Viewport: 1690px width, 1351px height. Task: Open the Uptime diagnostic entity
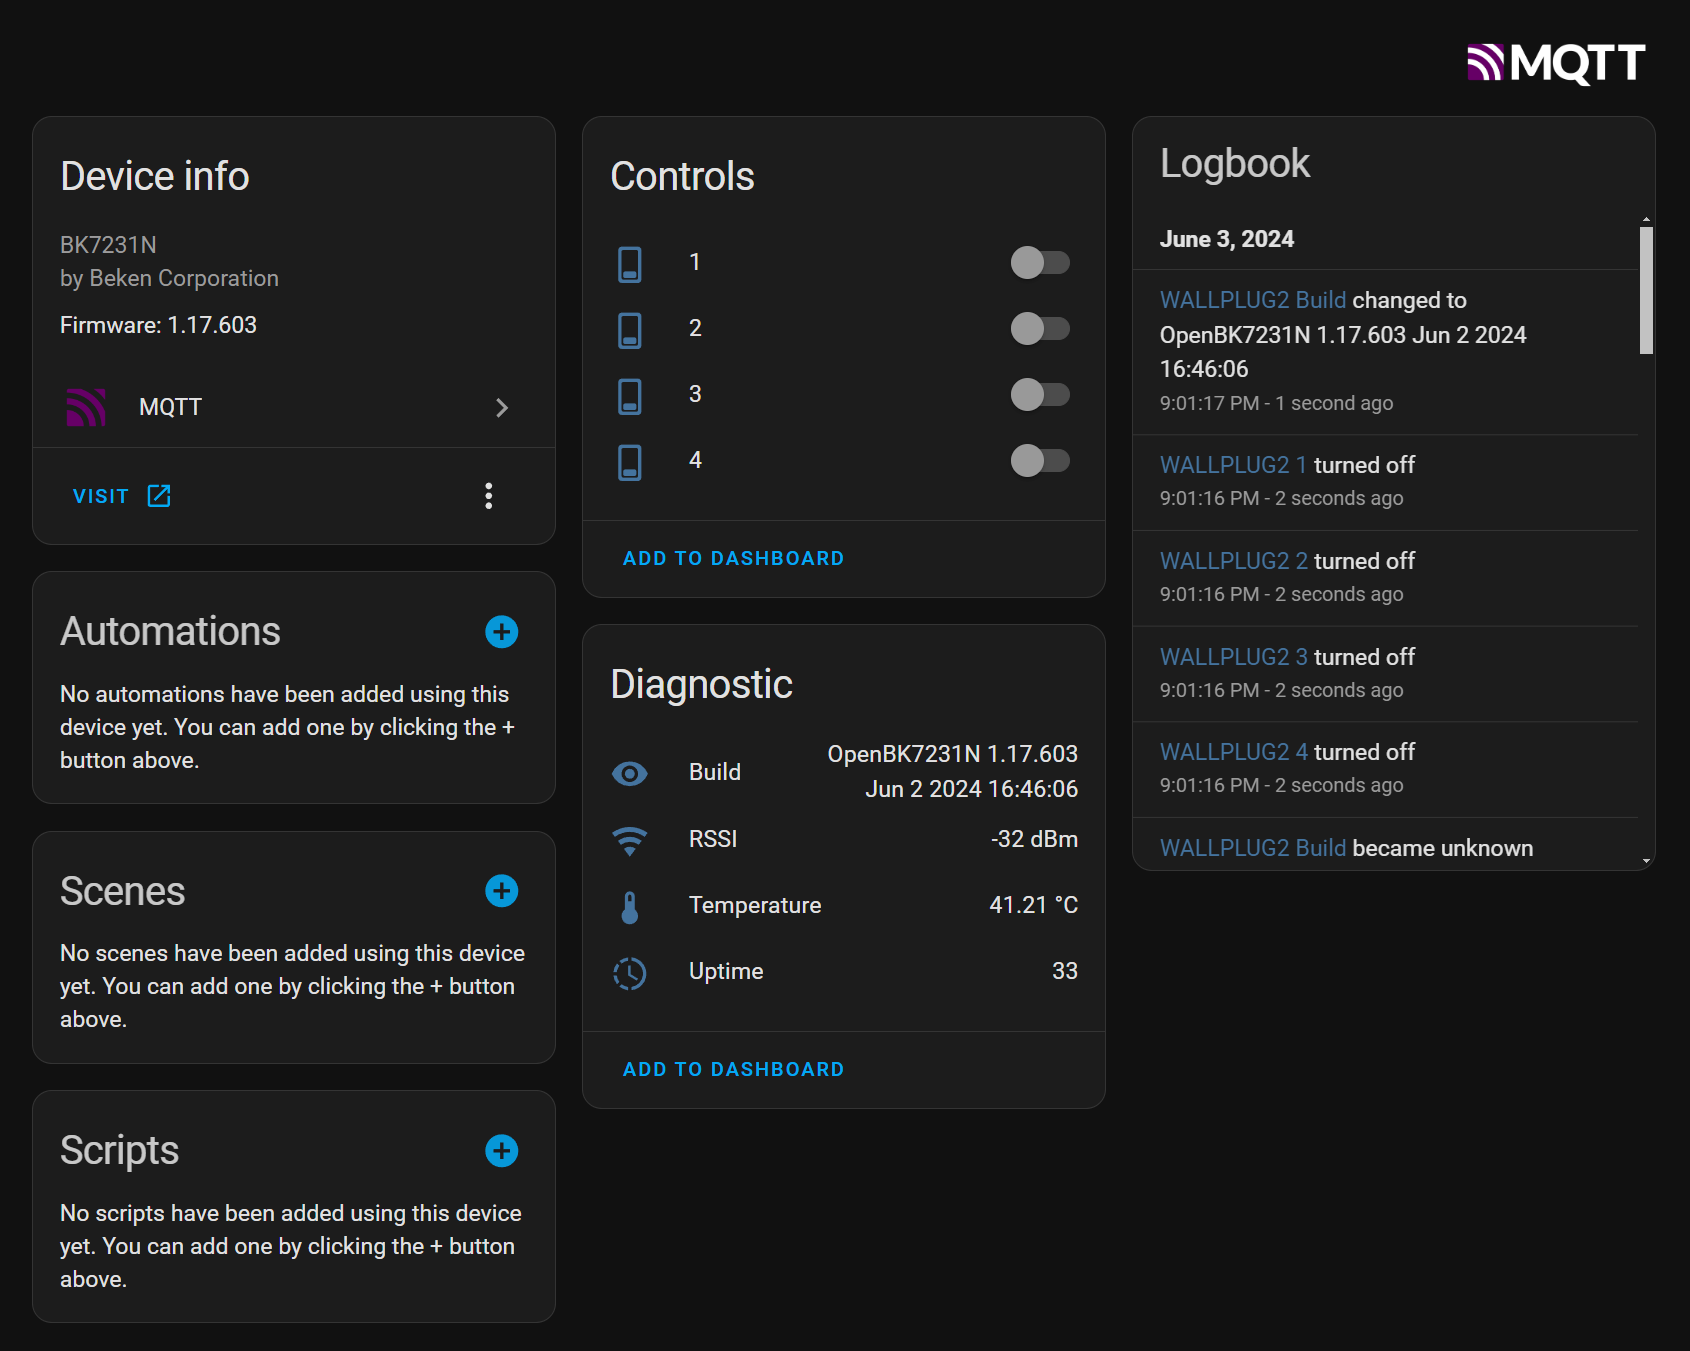[844, 971]
